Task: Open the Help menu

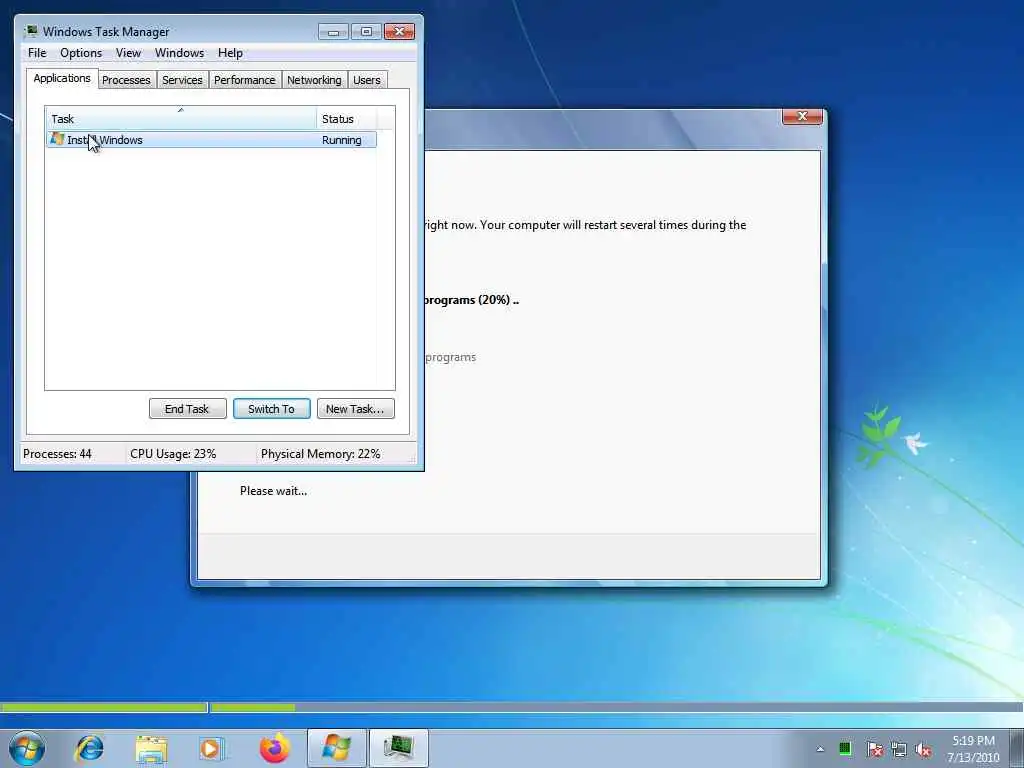Action: coord(230,53)
